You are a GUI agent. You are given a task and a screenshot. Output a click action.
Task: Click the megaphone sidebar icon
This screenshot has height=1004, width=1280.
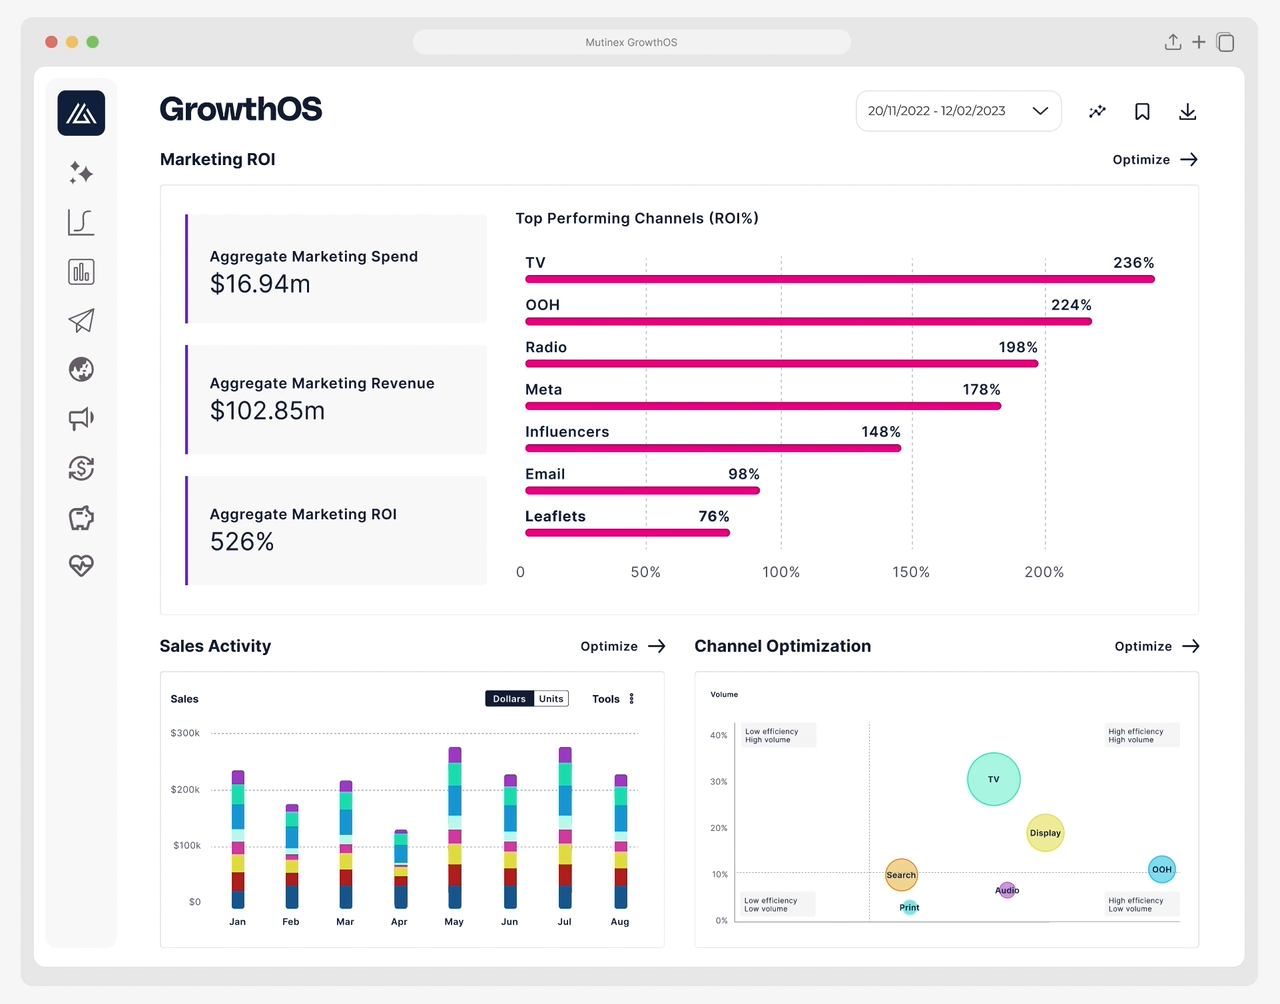(x=81, y=418)
